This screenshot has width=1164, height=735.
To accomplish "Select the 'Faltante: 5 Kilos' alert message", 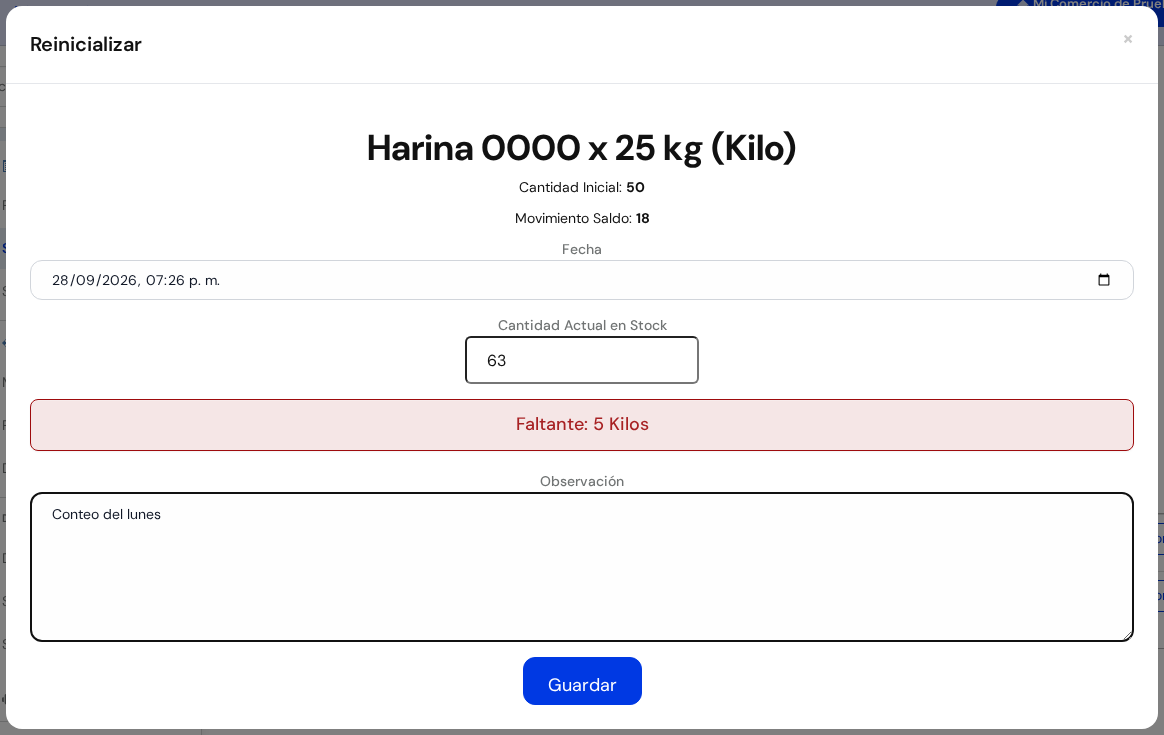I will [x=581, y=425].
